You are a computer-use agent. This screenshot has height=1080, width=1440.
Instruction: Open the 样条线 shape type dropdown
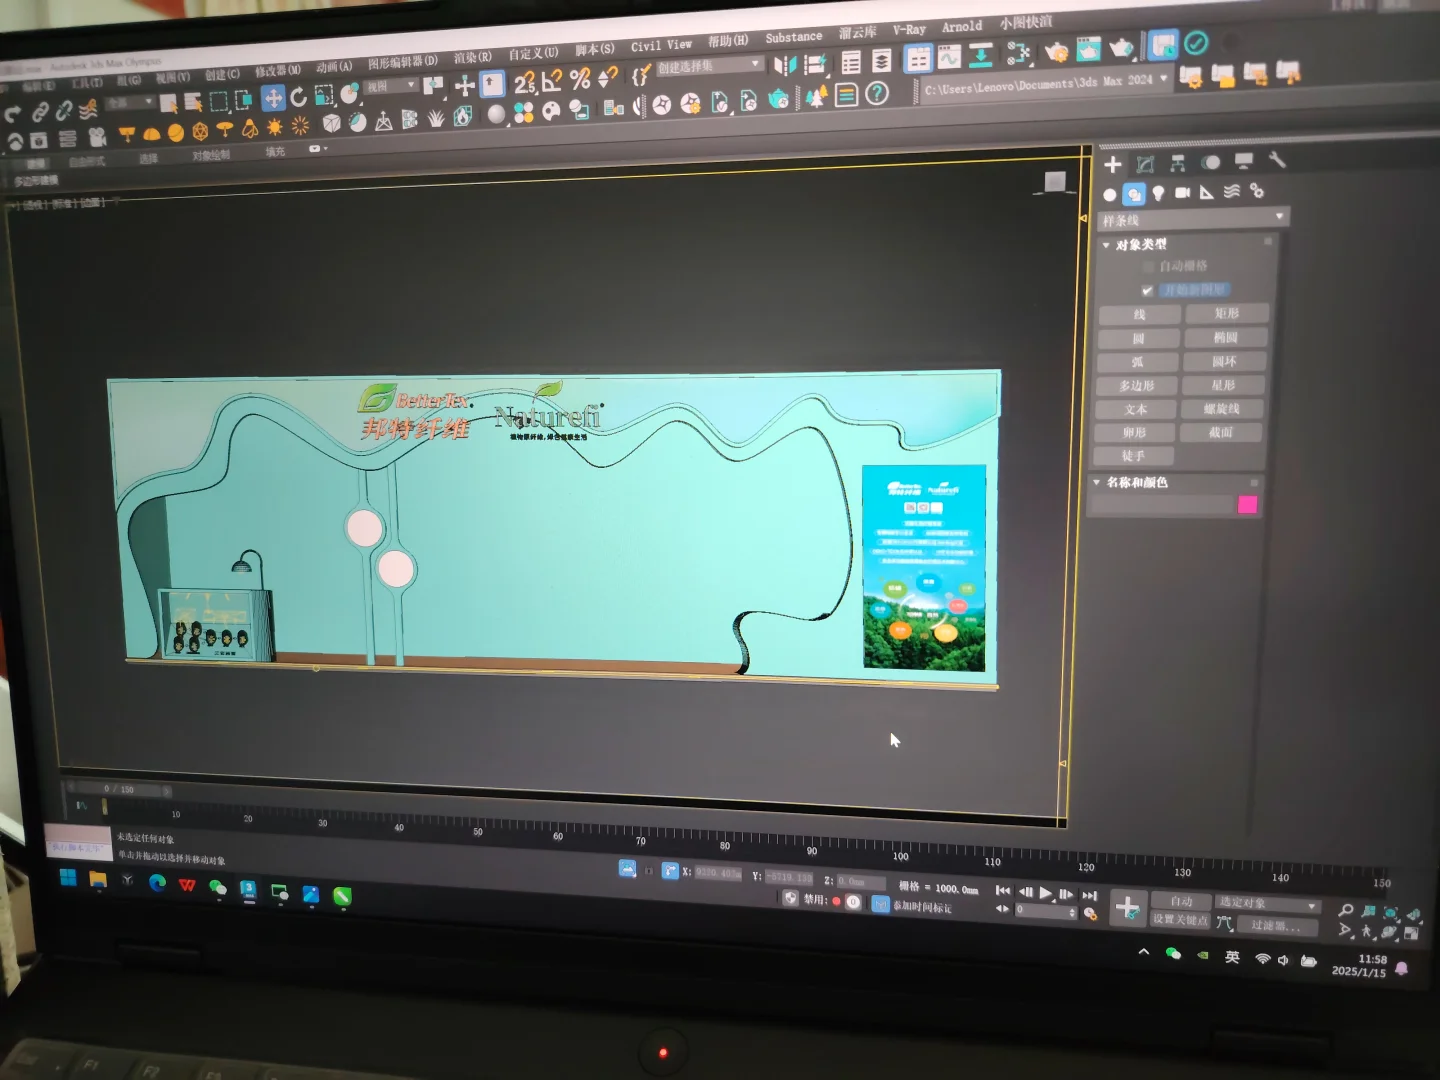coord(1193,218)
